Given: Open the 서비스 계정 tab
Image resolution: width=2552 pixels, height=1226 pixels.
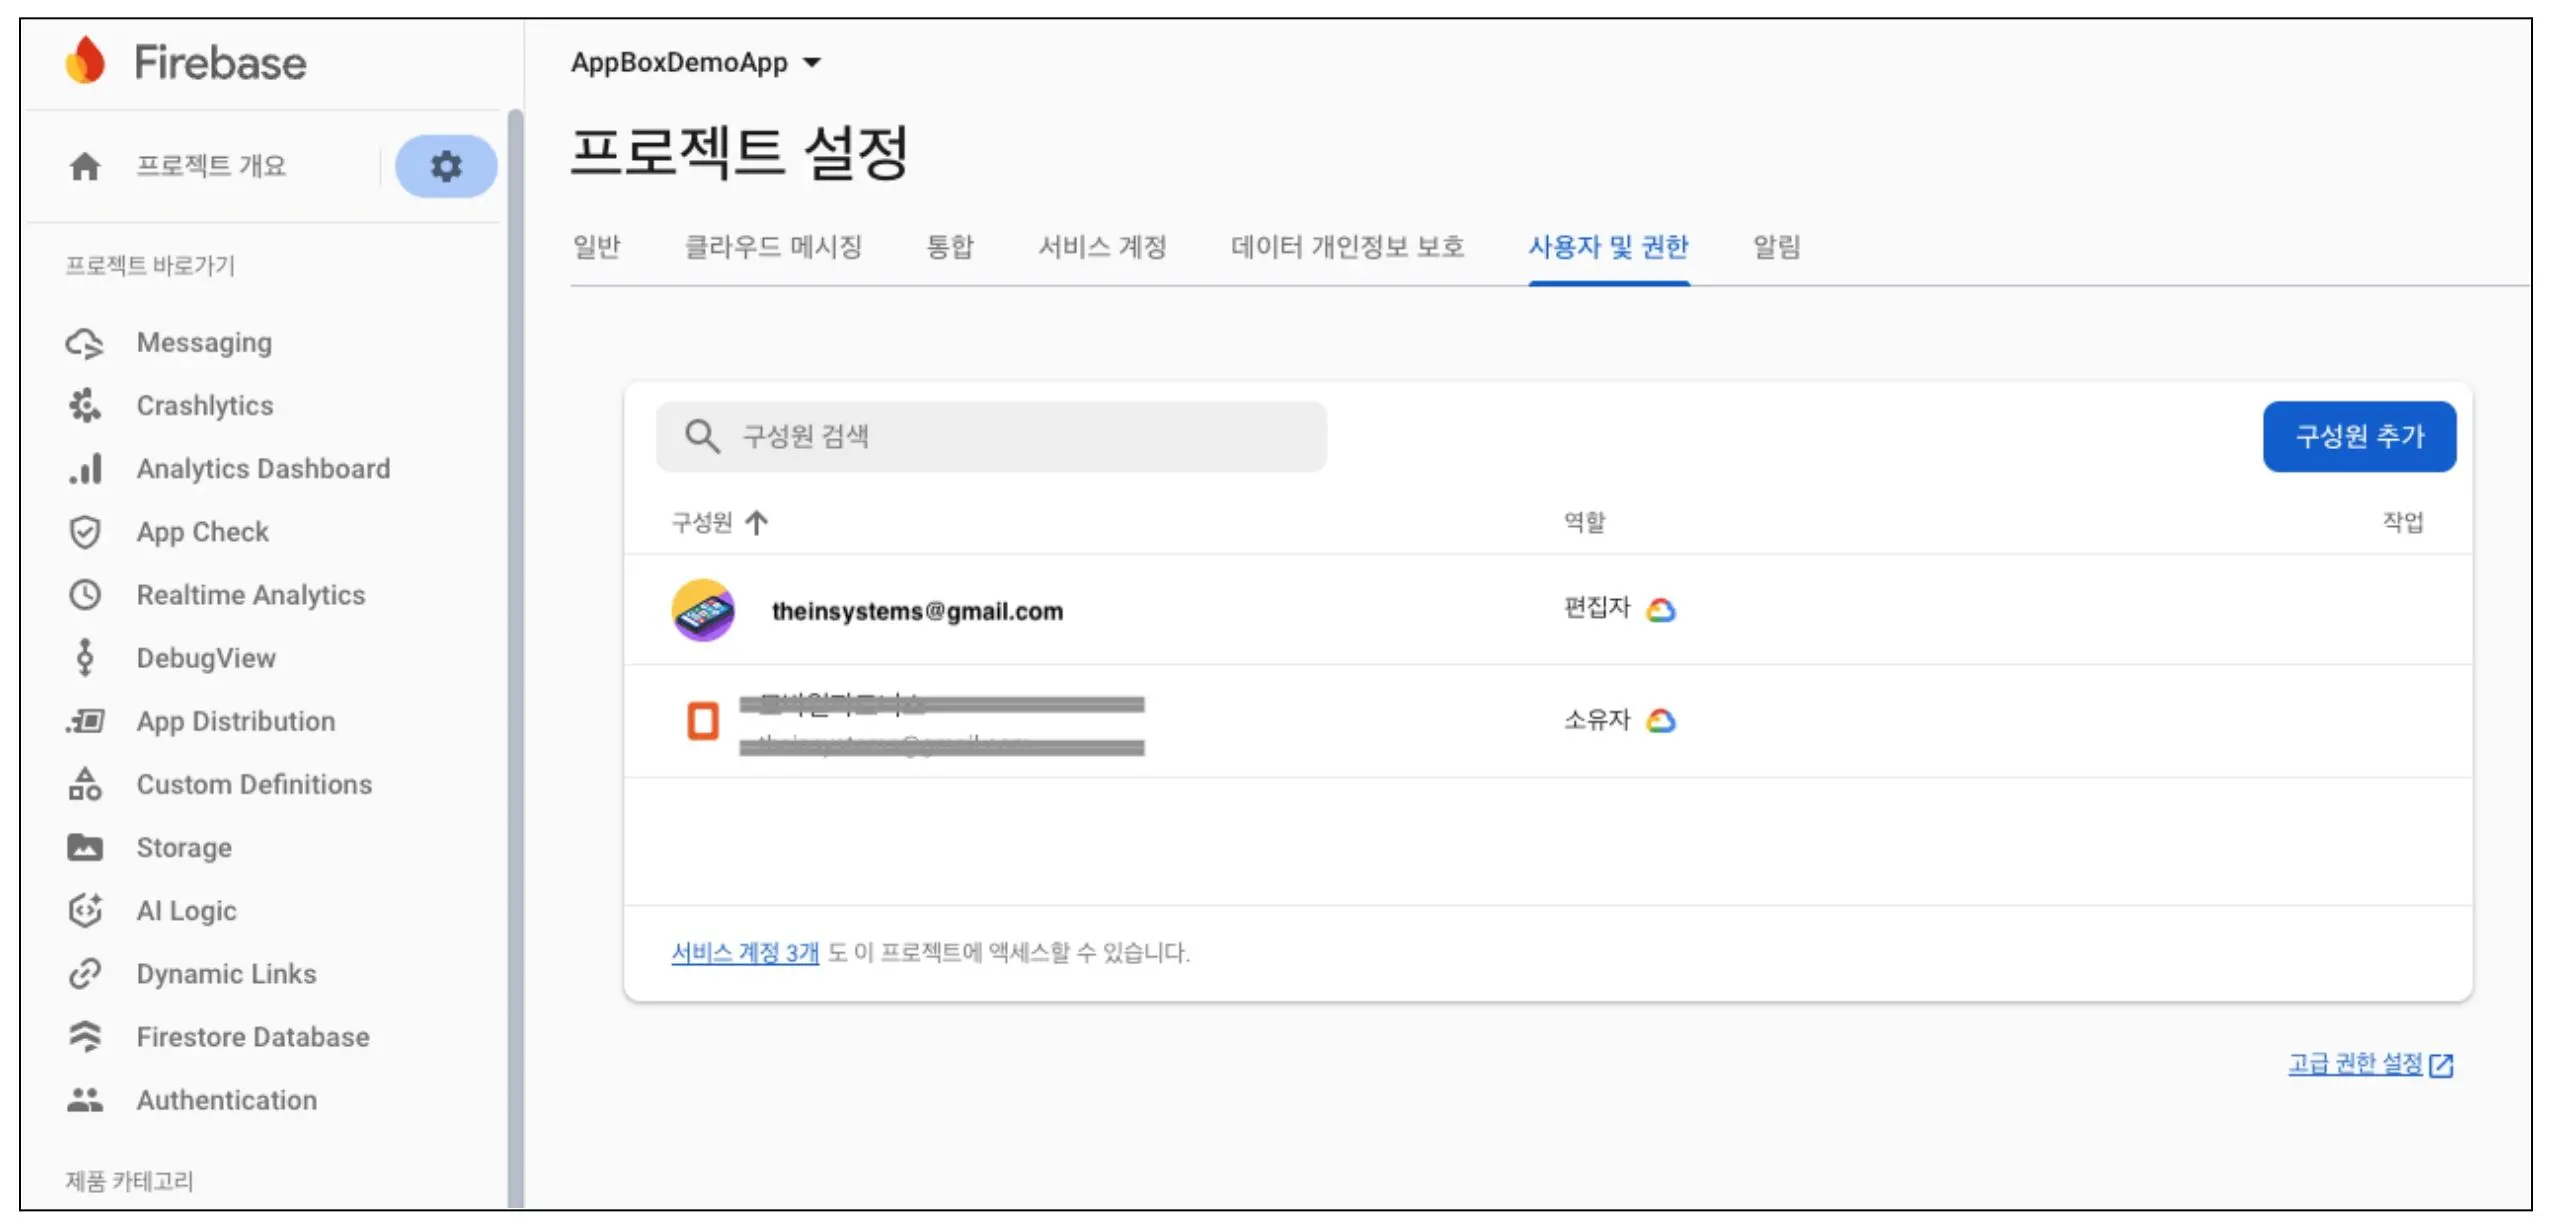Looking at the screenshot, I should point(1102,247).
